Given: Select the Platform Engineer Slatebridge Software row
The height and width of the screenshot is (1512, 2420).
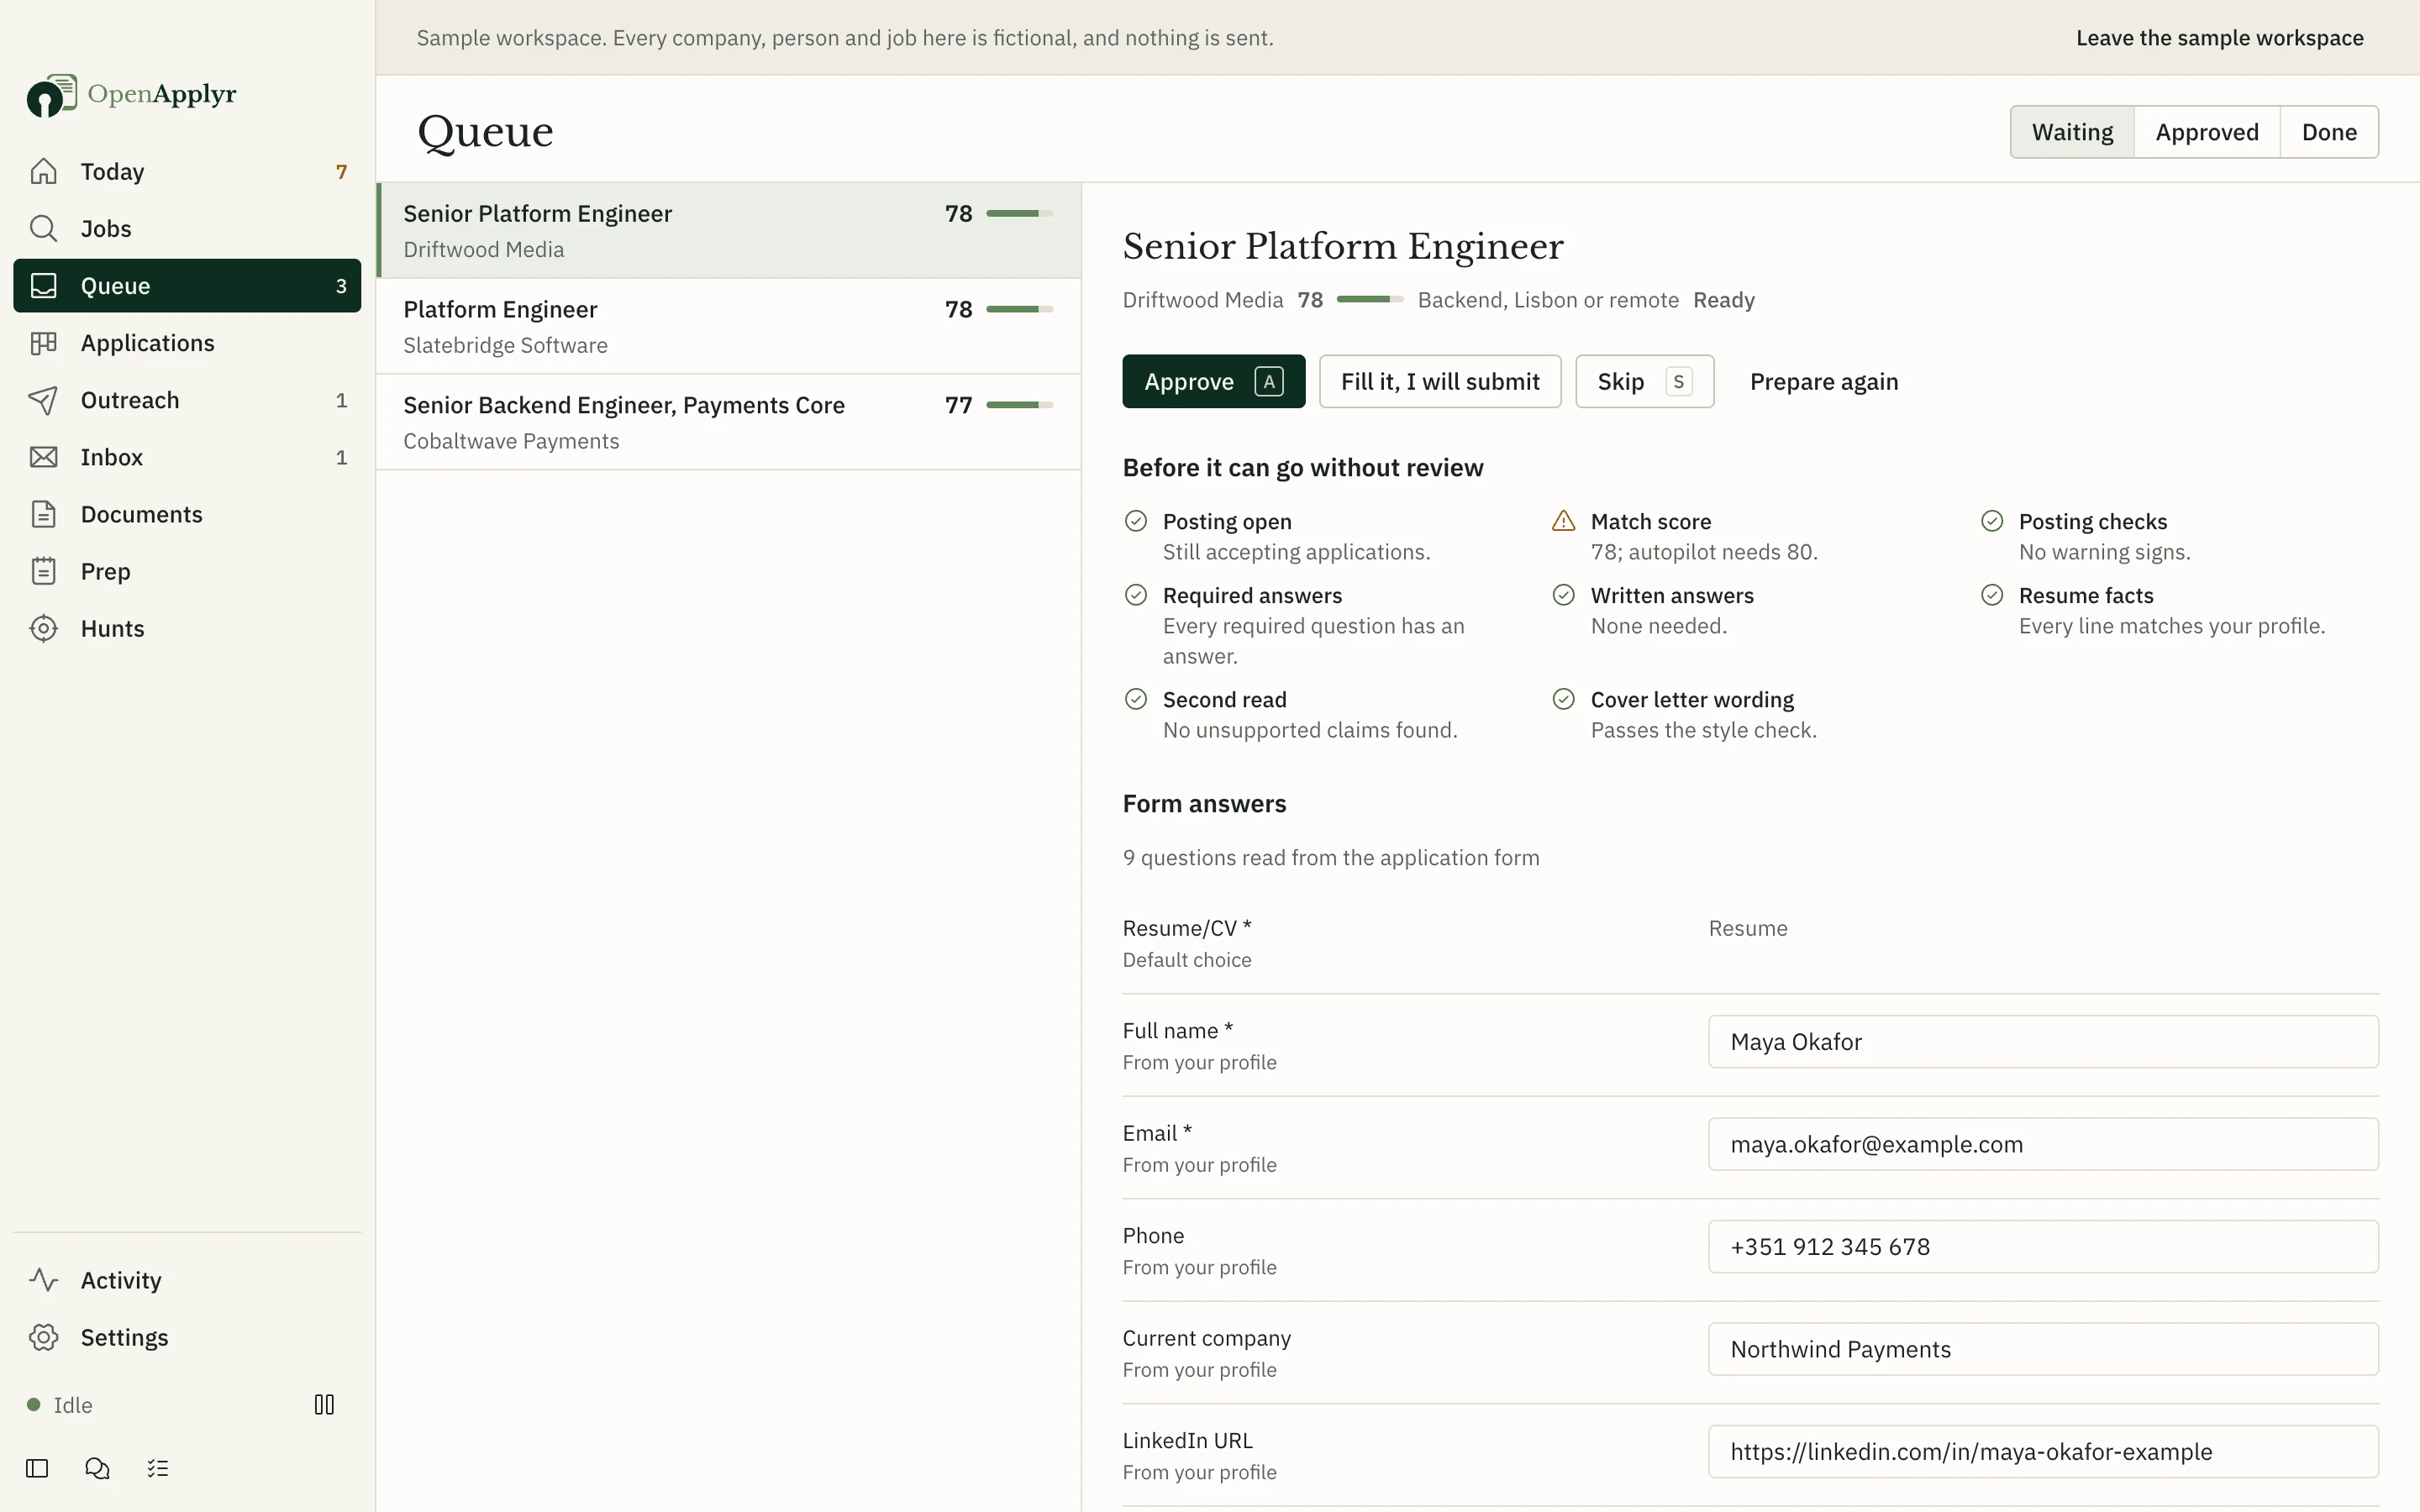Looking at the screenshot, I should pos(729,326).
